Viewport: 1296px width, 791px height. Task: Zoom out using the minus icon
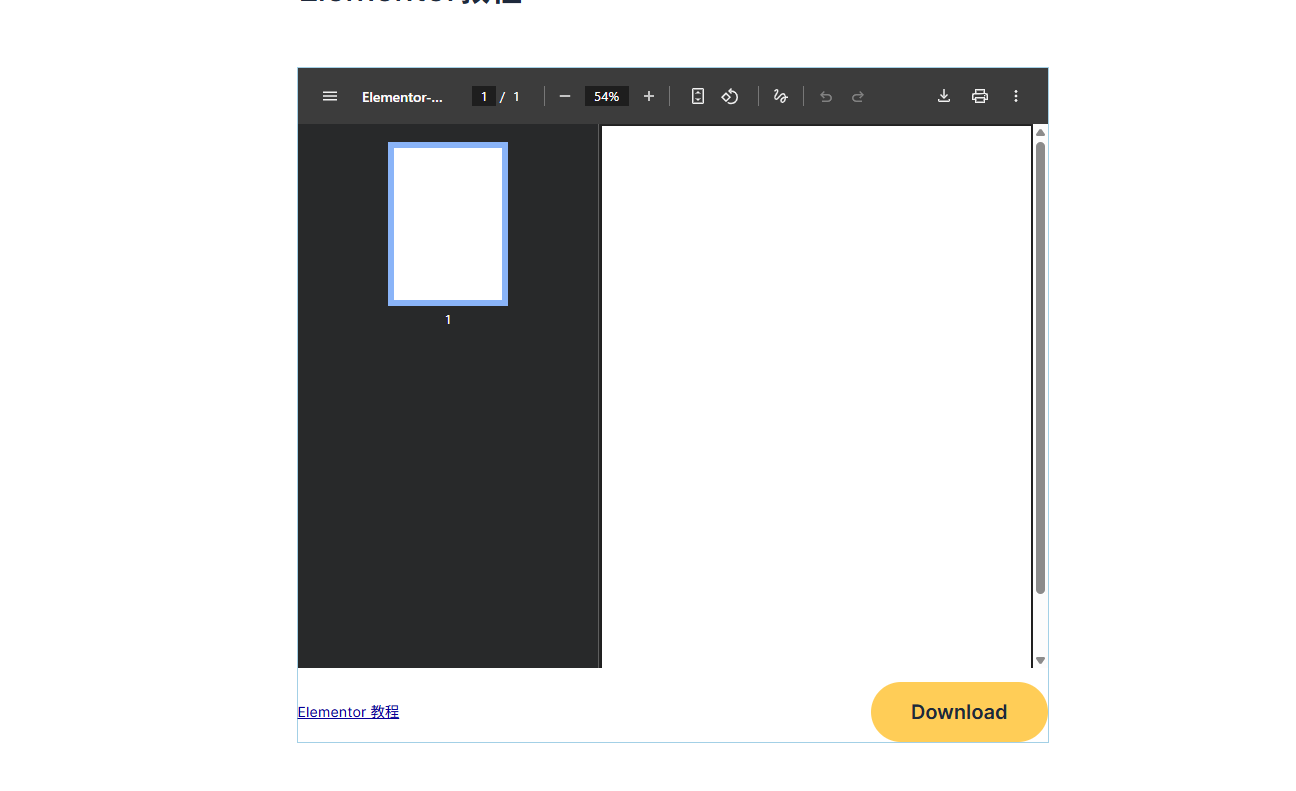tap(565, 96)
